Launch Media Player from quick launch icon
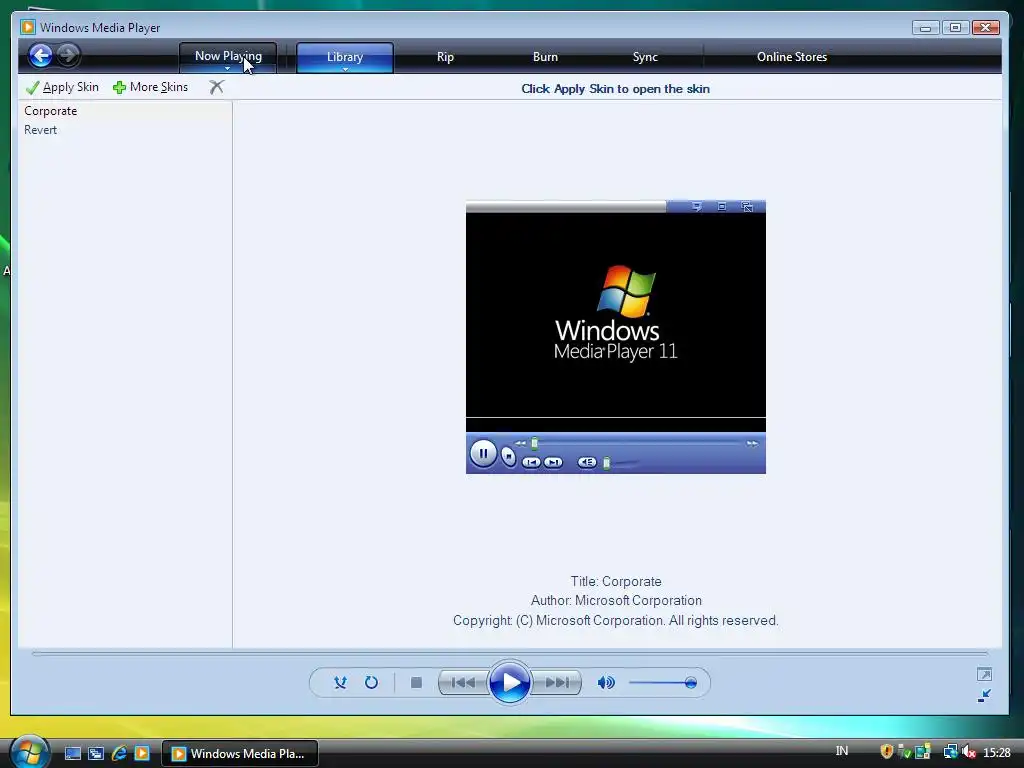The width and height of the screenshot is (1024, 768). [x=142, y=754]
